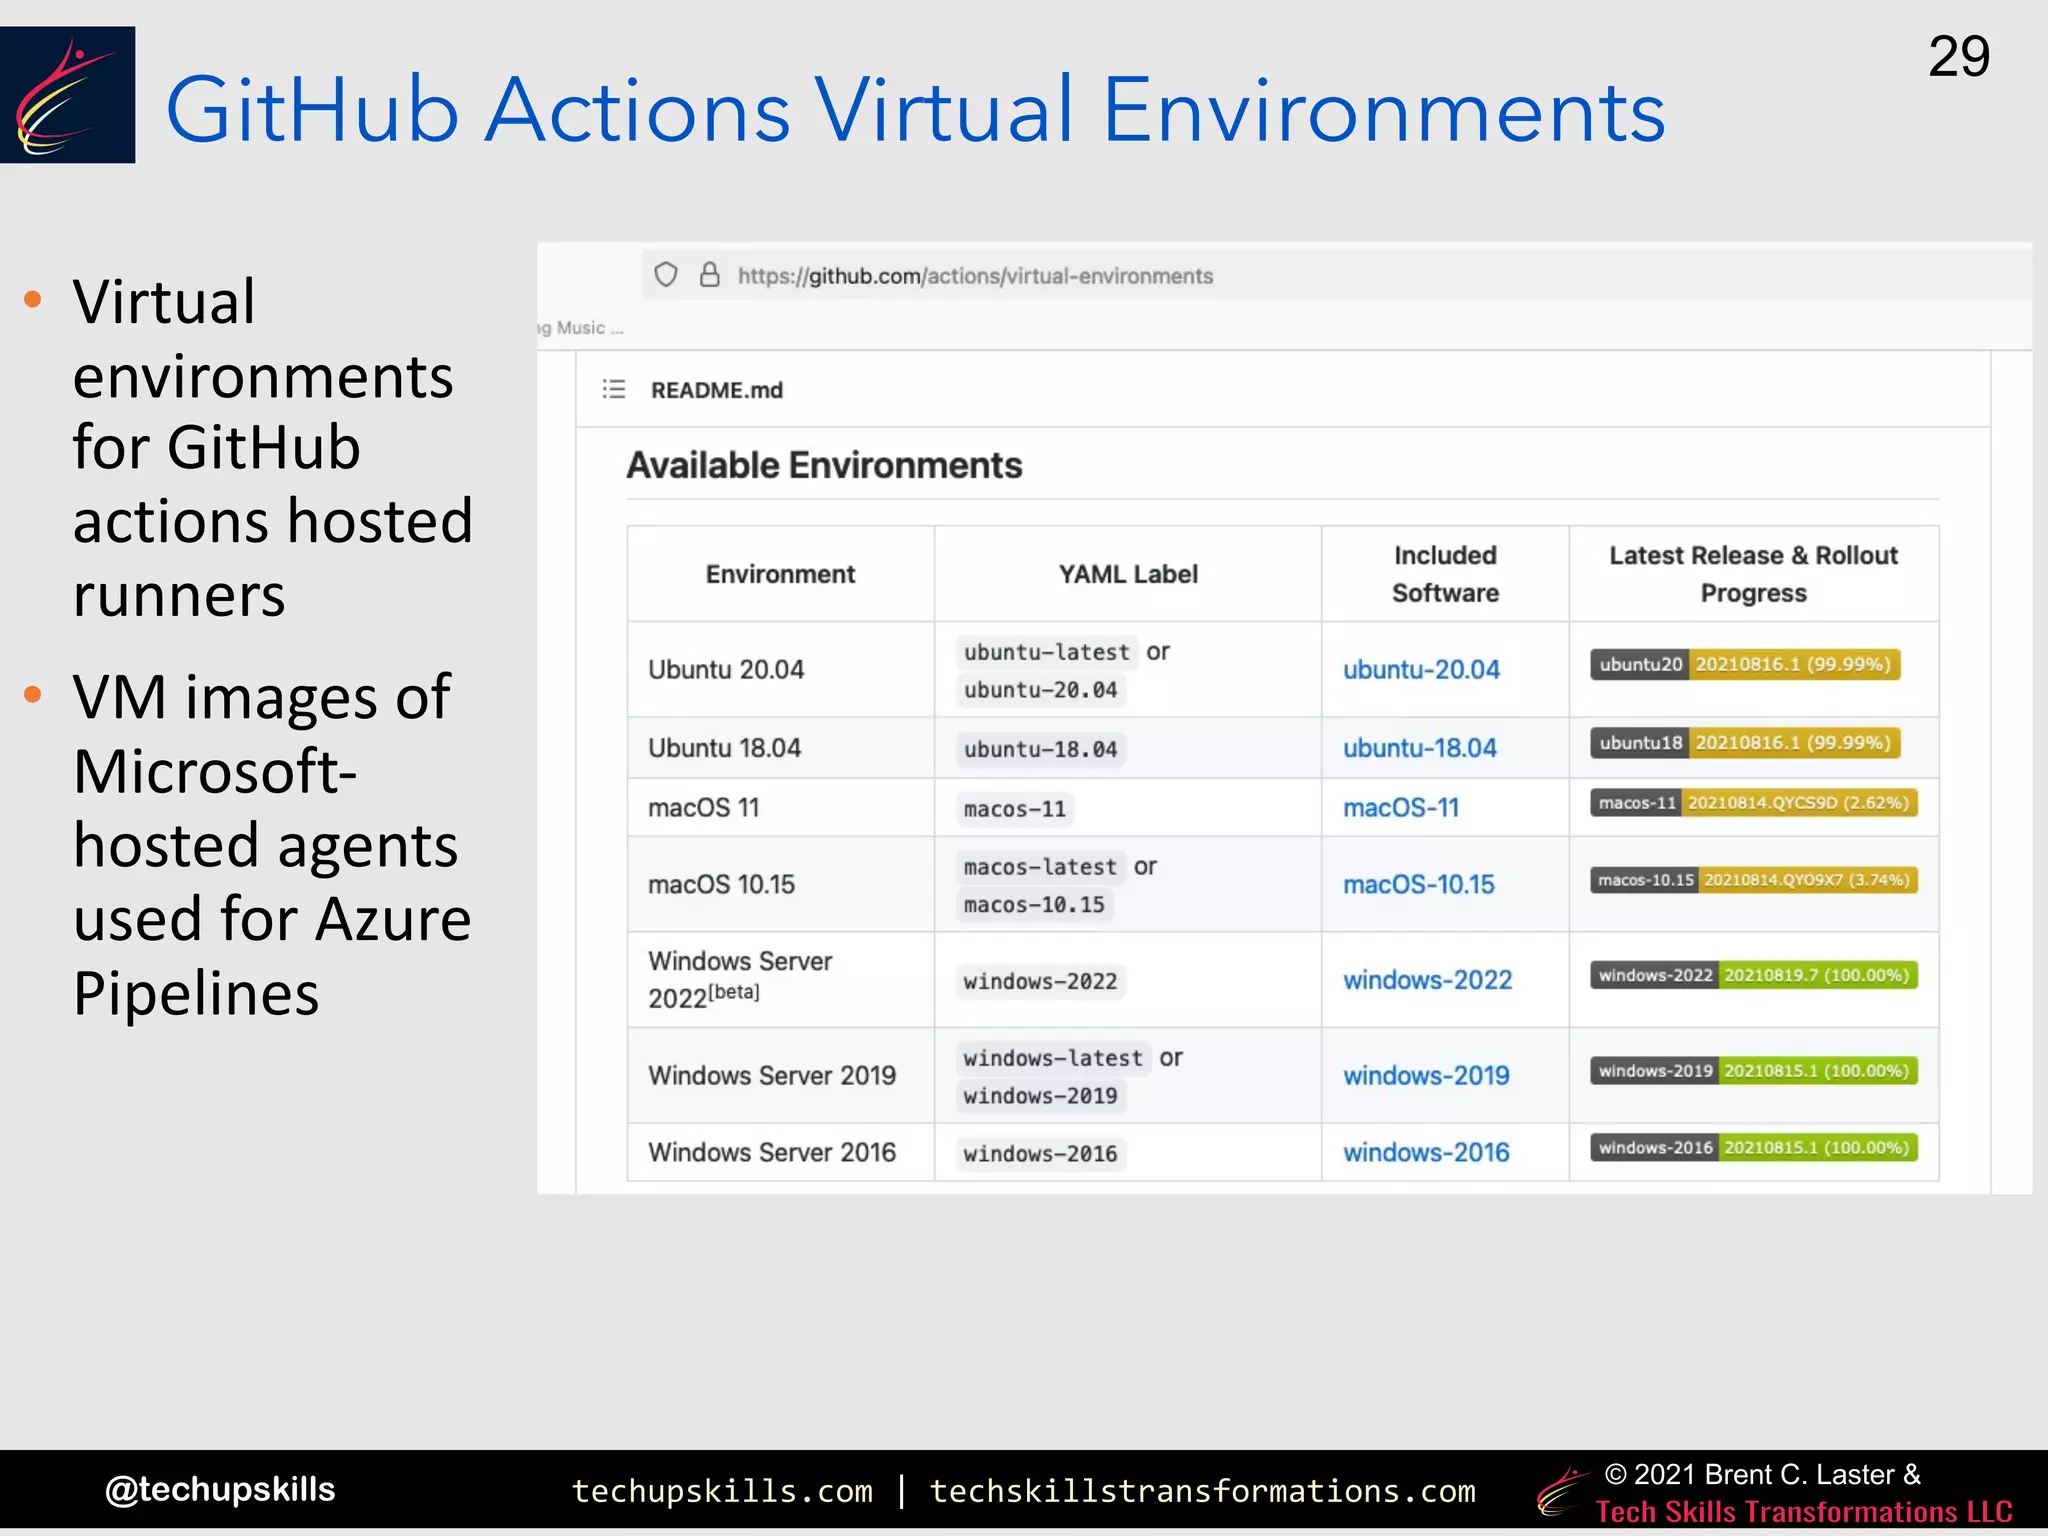
Task: Click the macos-11 YAML code label
Action: [1014, 809]
